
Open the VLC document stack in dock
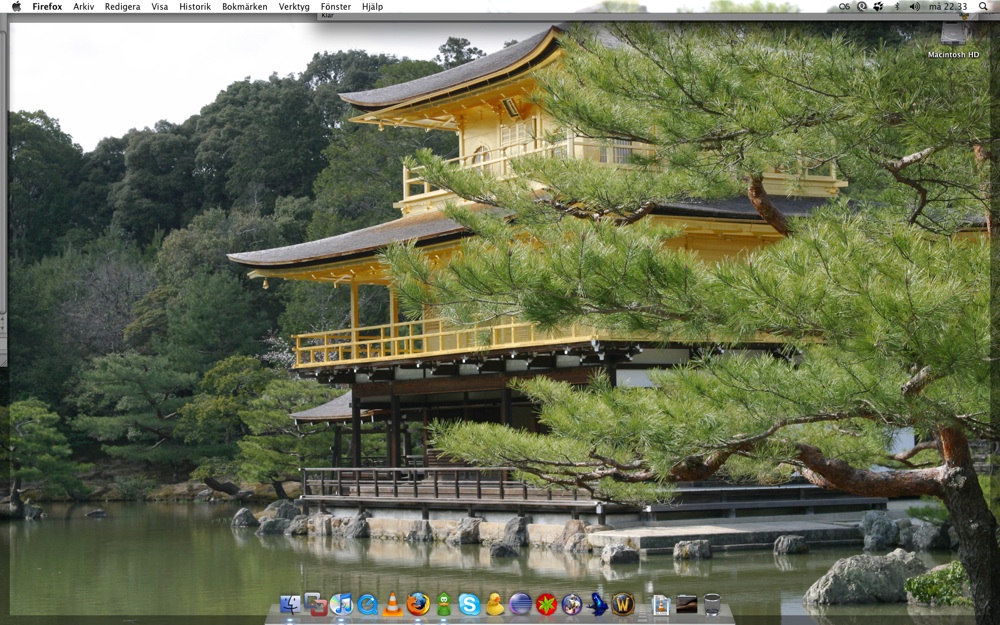tap(661, 604)
